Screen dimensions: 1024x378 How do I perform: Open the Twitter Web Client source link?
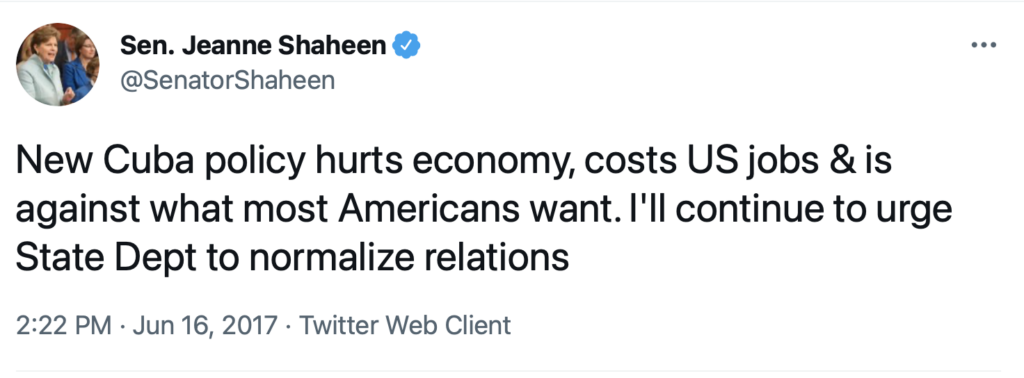point(405,324)
